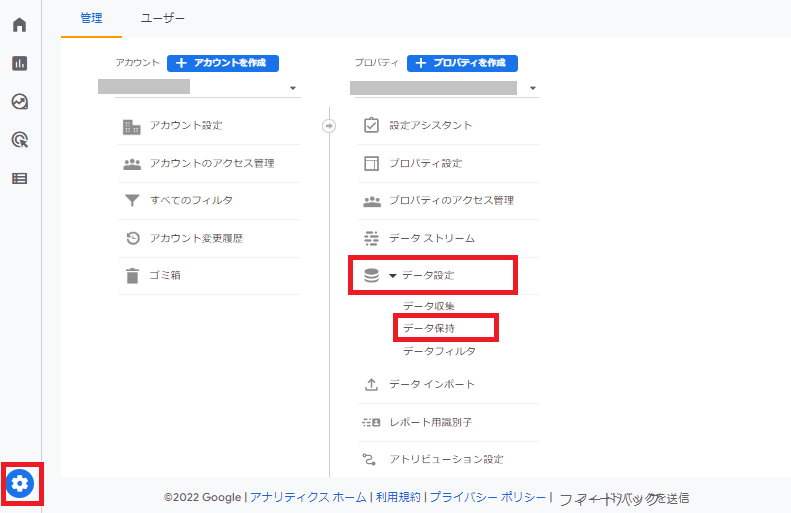The height and width of the screenshot is (513, 791).
Task: Switch to the ユーザー tab
Action: (x=162, y=18)
